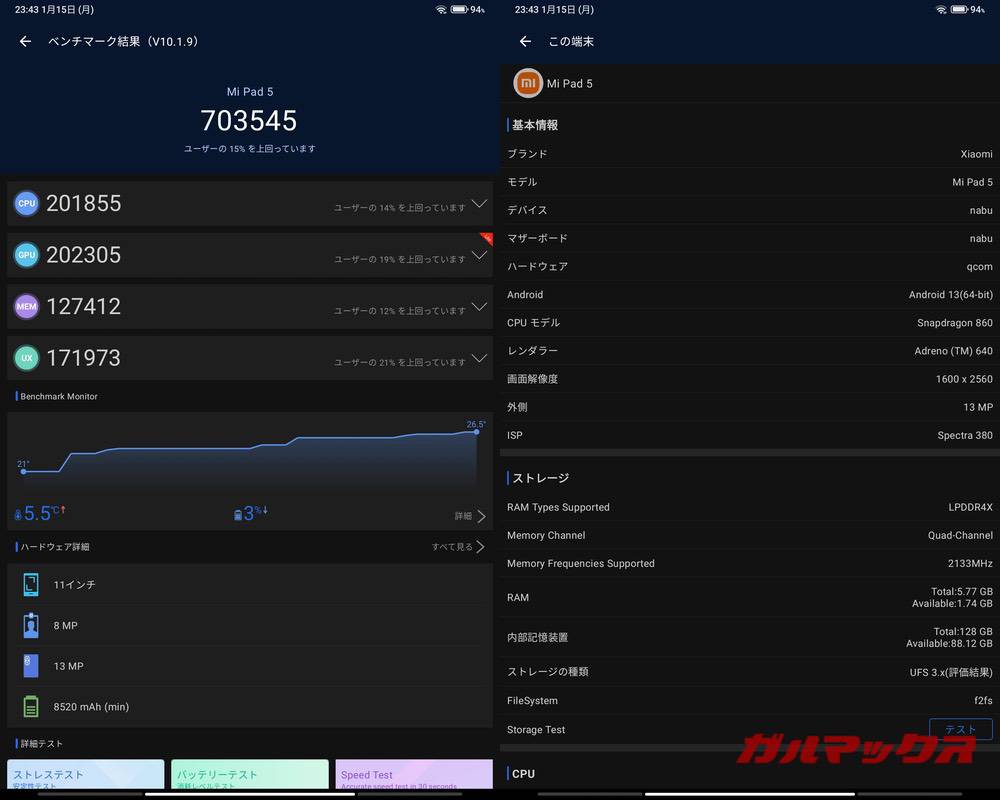Expand the UX score details chevron
The image size is (1000, 800).
point(480,358)
